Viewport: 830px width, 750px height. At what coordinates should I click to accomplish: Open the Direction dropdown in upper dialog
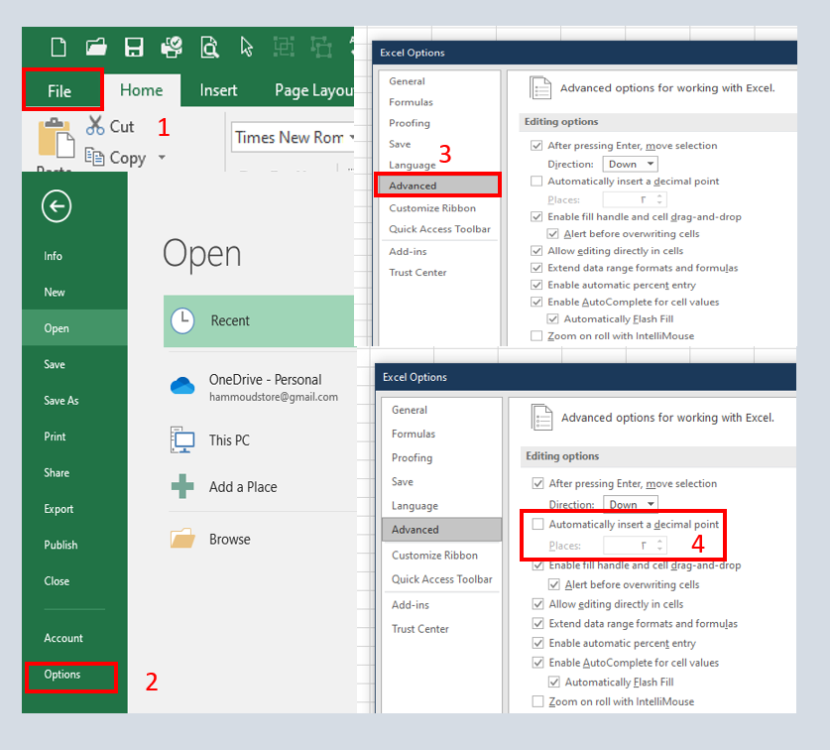coord(630,164)
